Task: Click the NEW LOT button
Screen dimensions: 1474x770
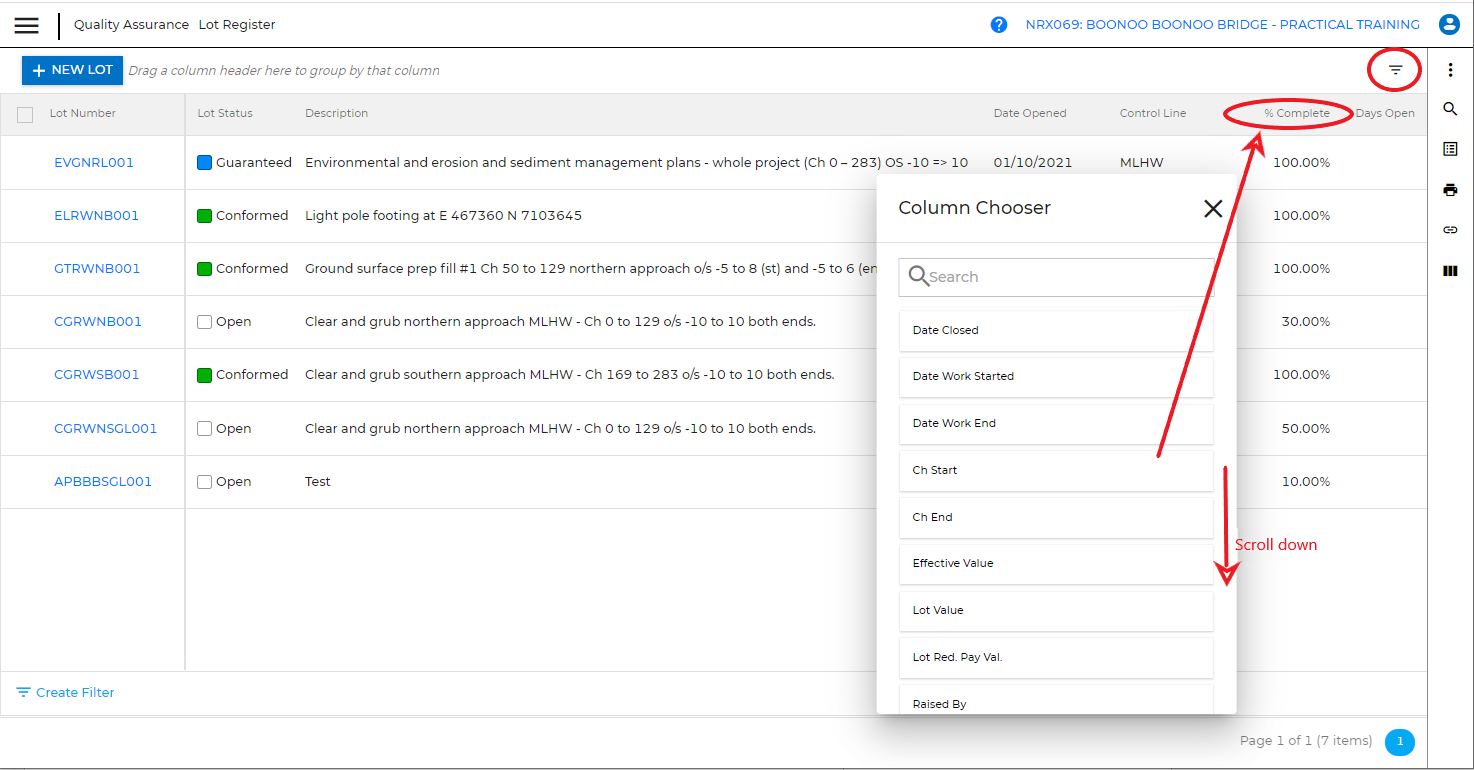Action: pos(72,70)
